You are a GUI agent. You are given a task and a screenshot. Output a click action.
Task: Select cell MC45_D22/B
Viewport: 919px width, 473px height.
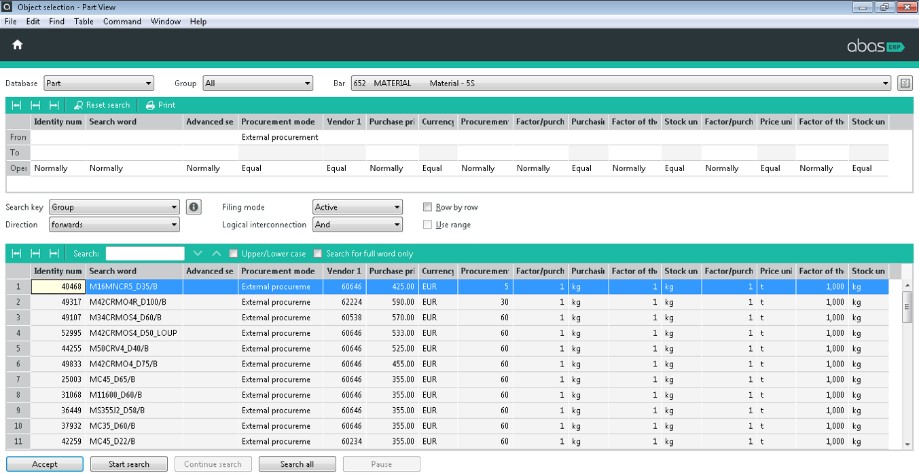[134, 441]
